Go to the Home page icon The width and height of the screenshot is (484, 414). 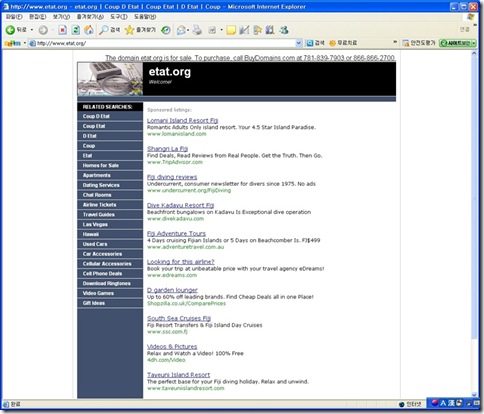[x=89, y=30]
